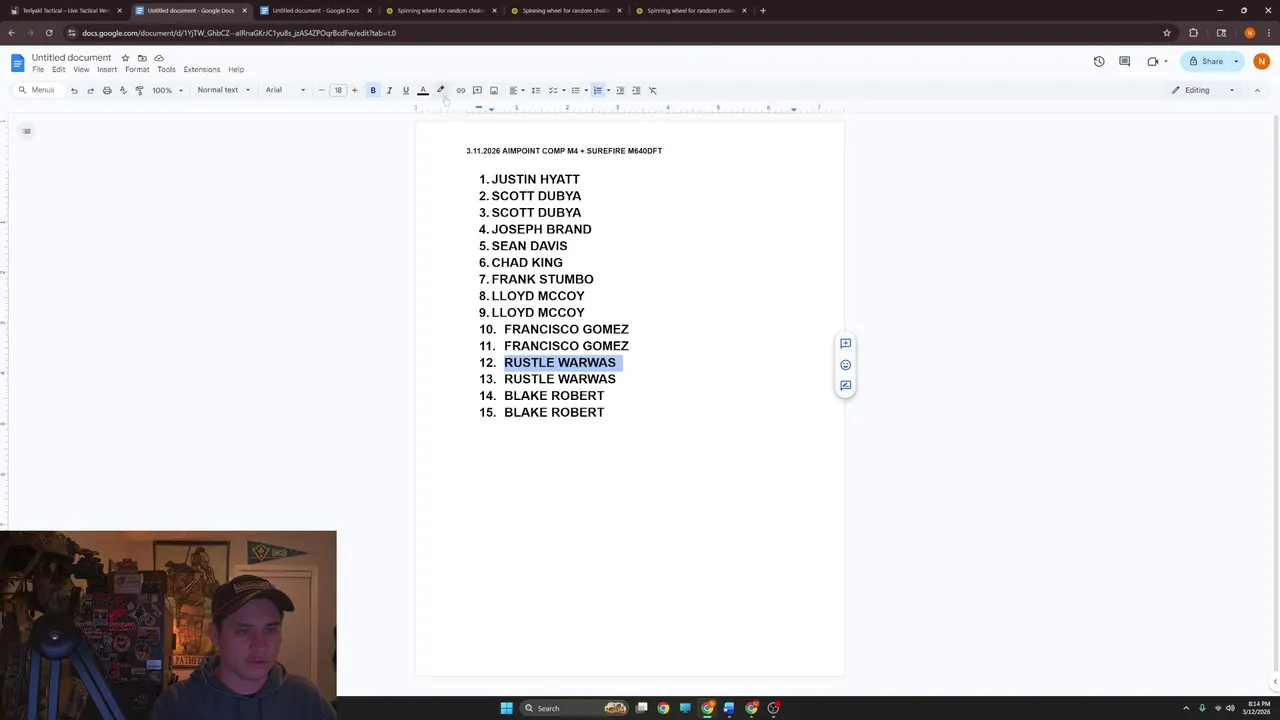Viewport: 1280px width, 720px height.
Task: Click the Insert image icon
Action: point(493,90)
